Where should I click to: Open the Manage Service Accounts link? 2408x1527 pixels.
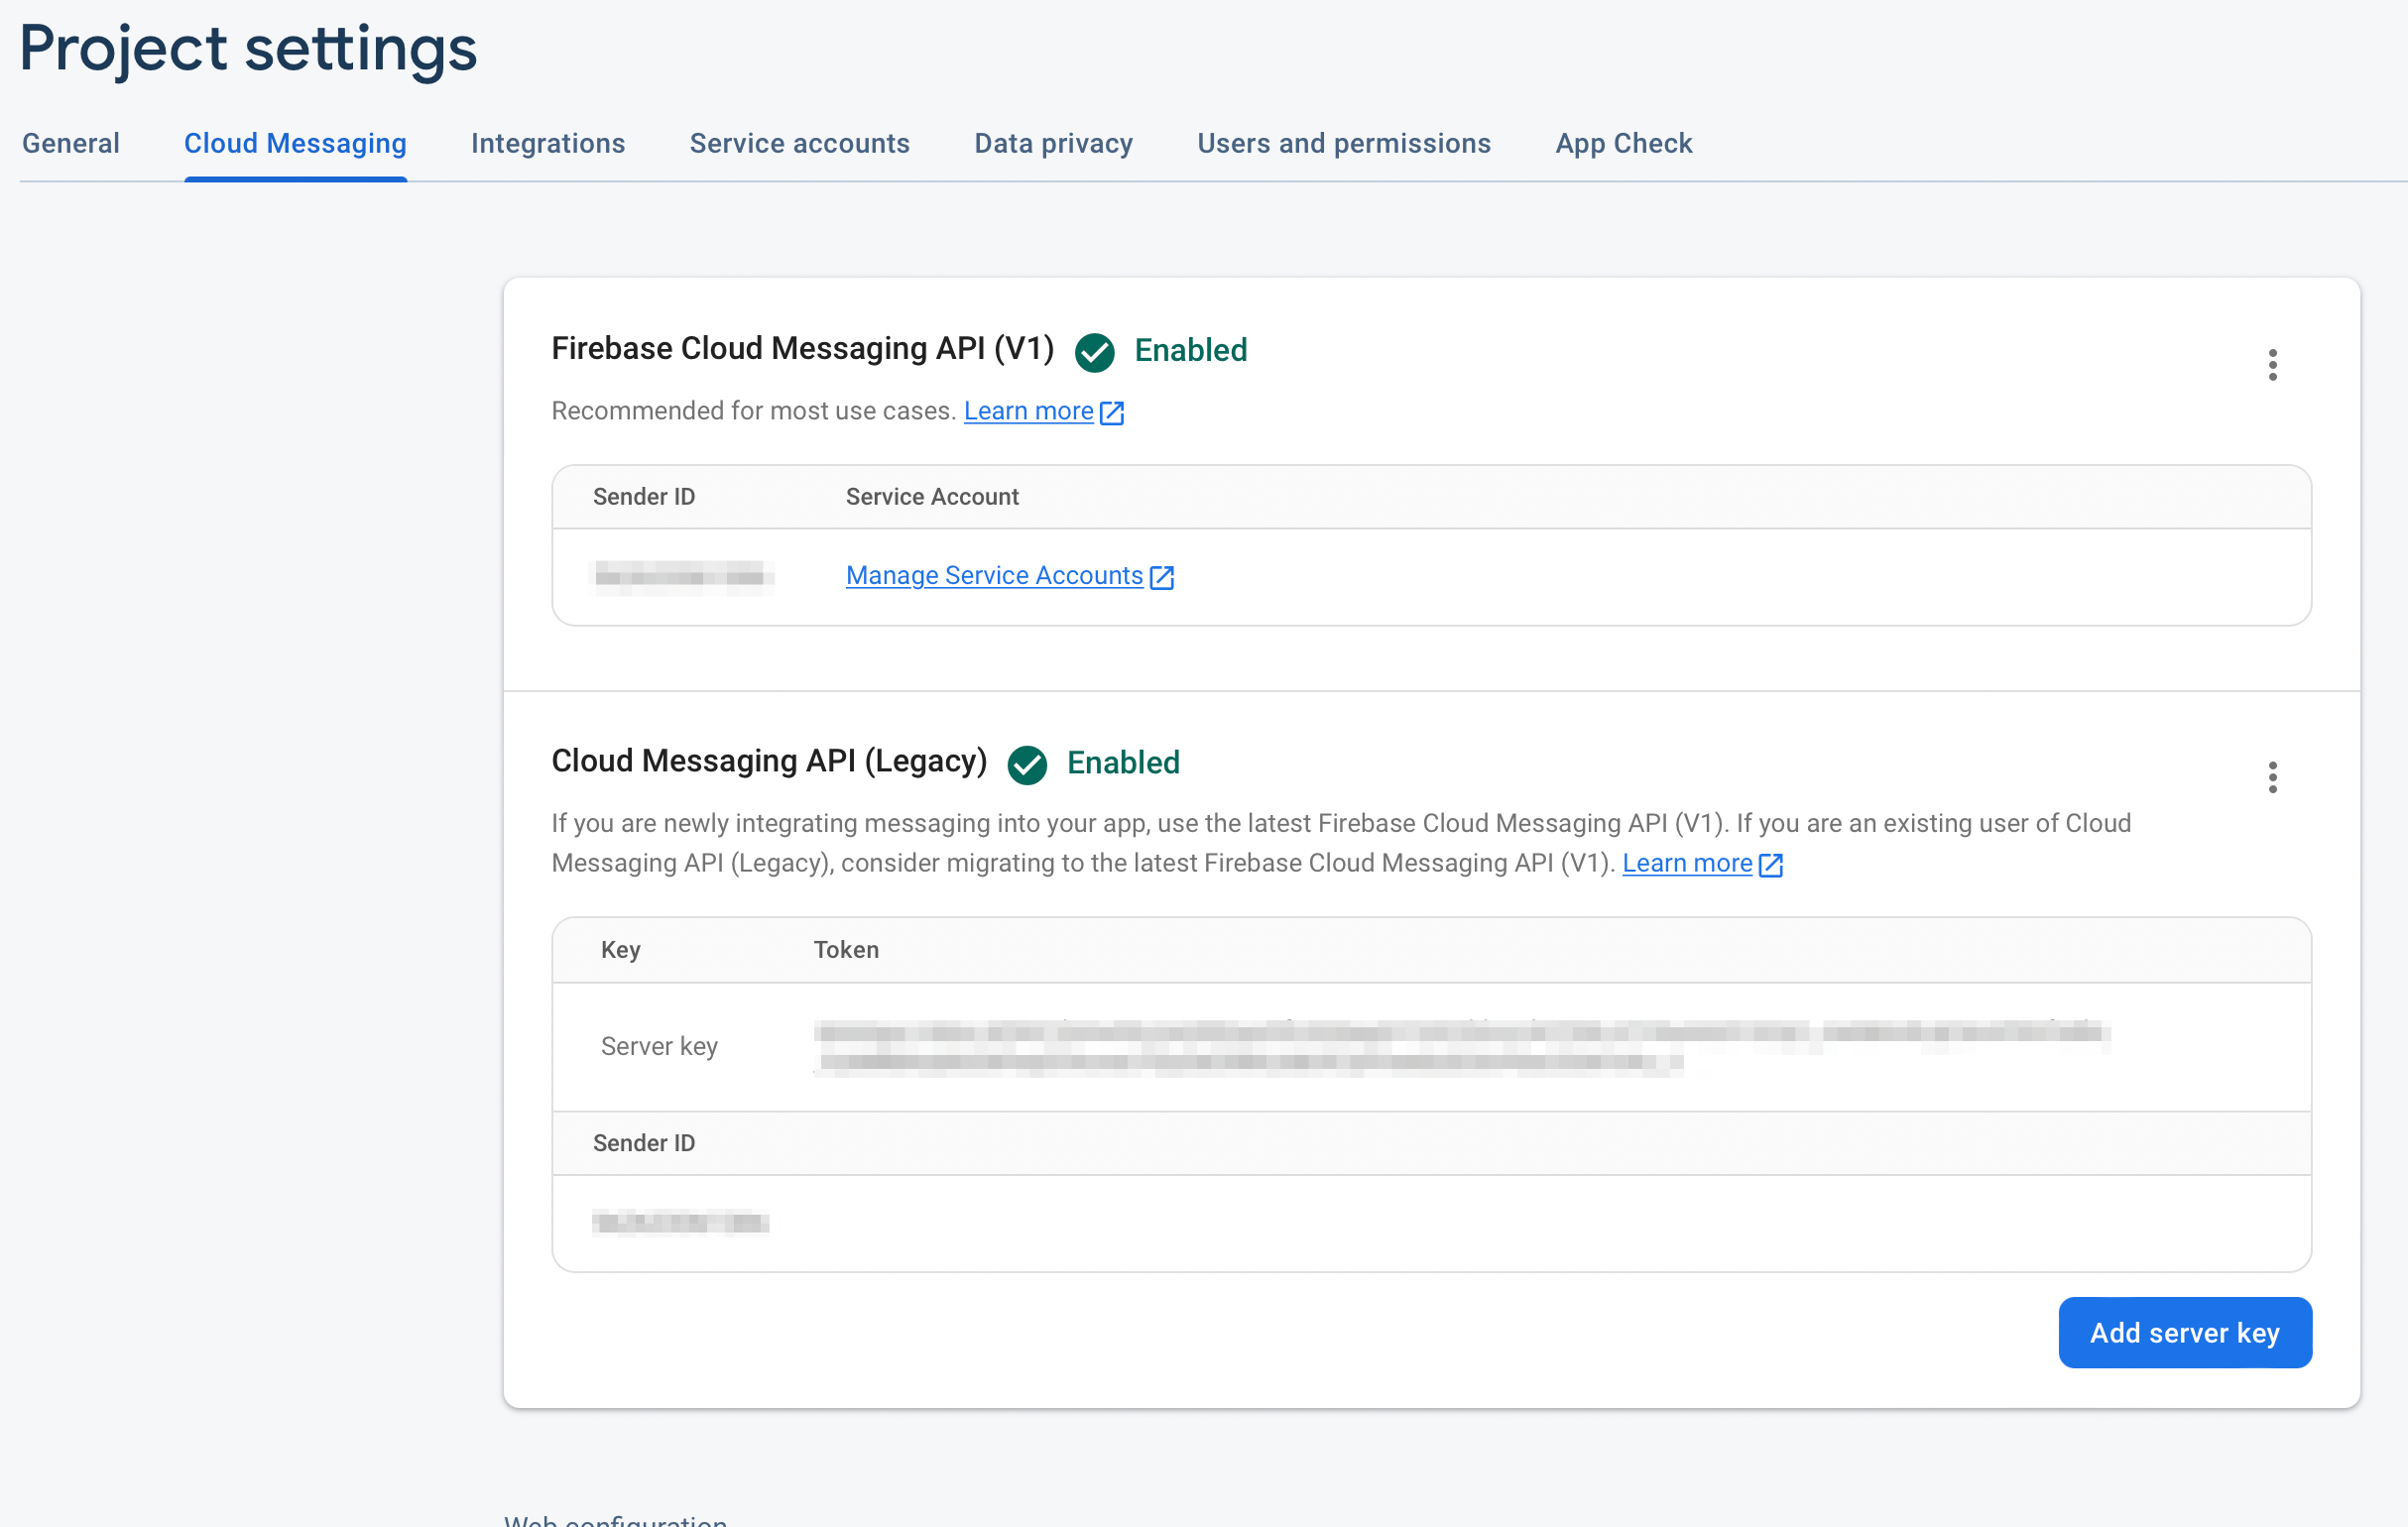tap(994, 576)
